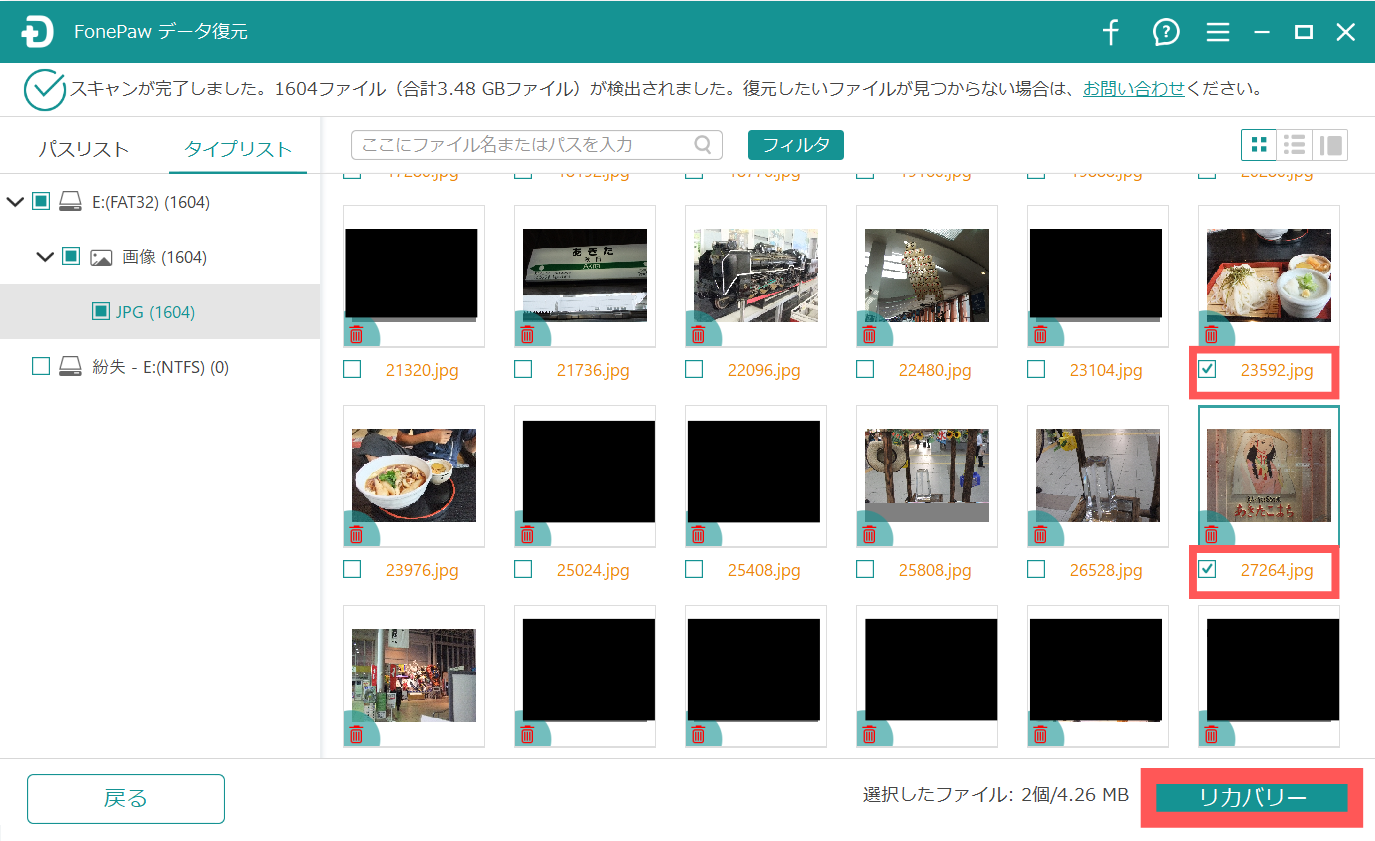Collapse the E:(FAT32) drive tree
1375x841 pixels.
pos(15,202)
